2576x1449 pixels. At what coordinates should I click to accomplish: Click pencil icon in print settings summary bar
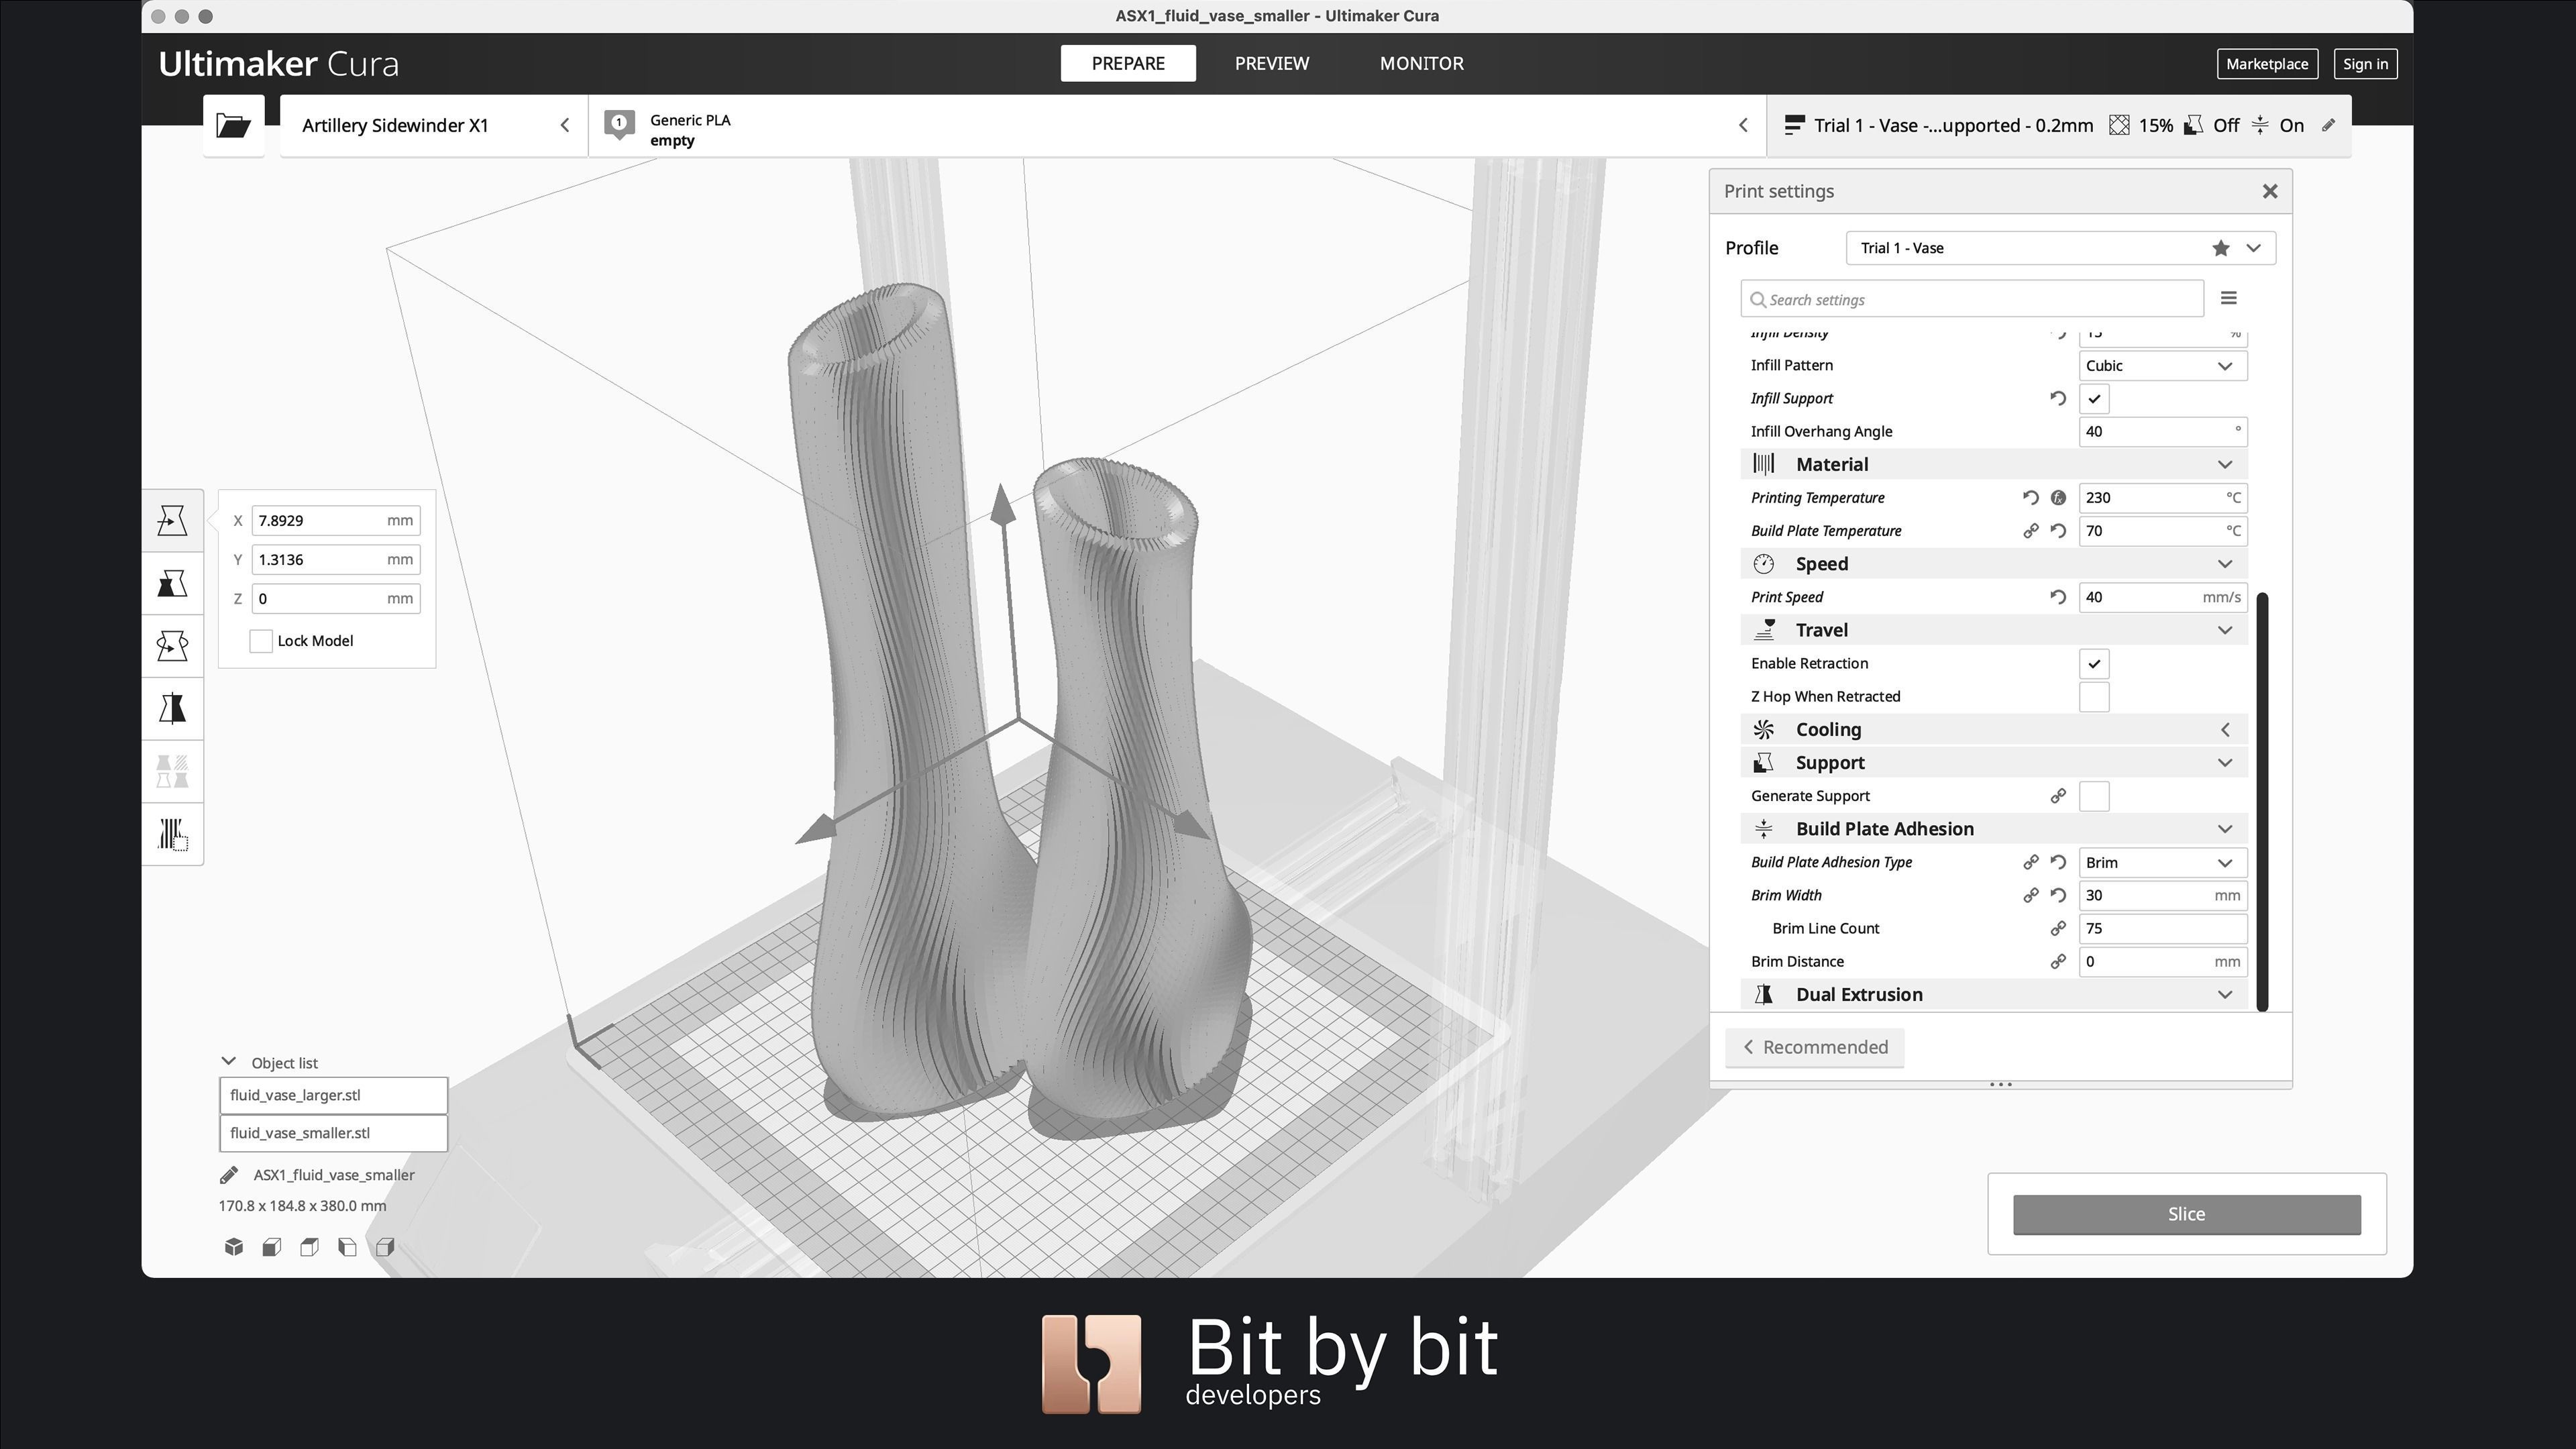pos(2328,125)
